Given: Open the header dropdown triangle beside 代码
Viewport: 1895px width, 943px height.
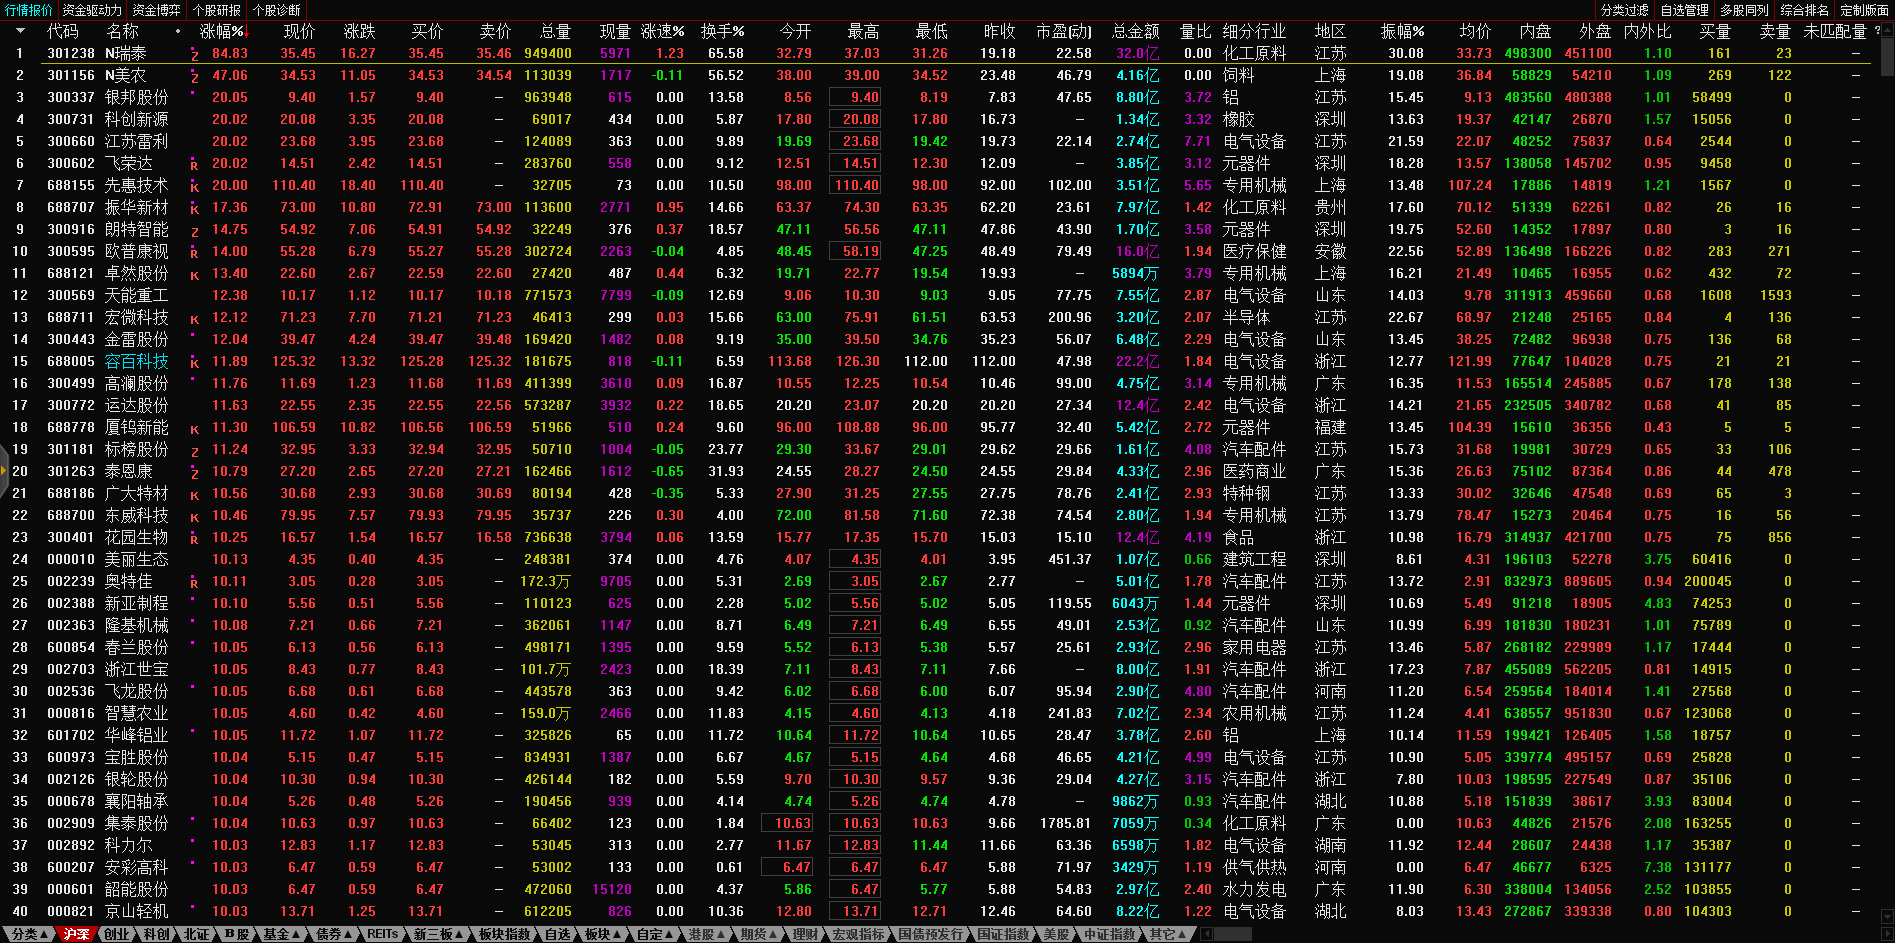Looking at the screenshot, I should click(x=20, y=32).
